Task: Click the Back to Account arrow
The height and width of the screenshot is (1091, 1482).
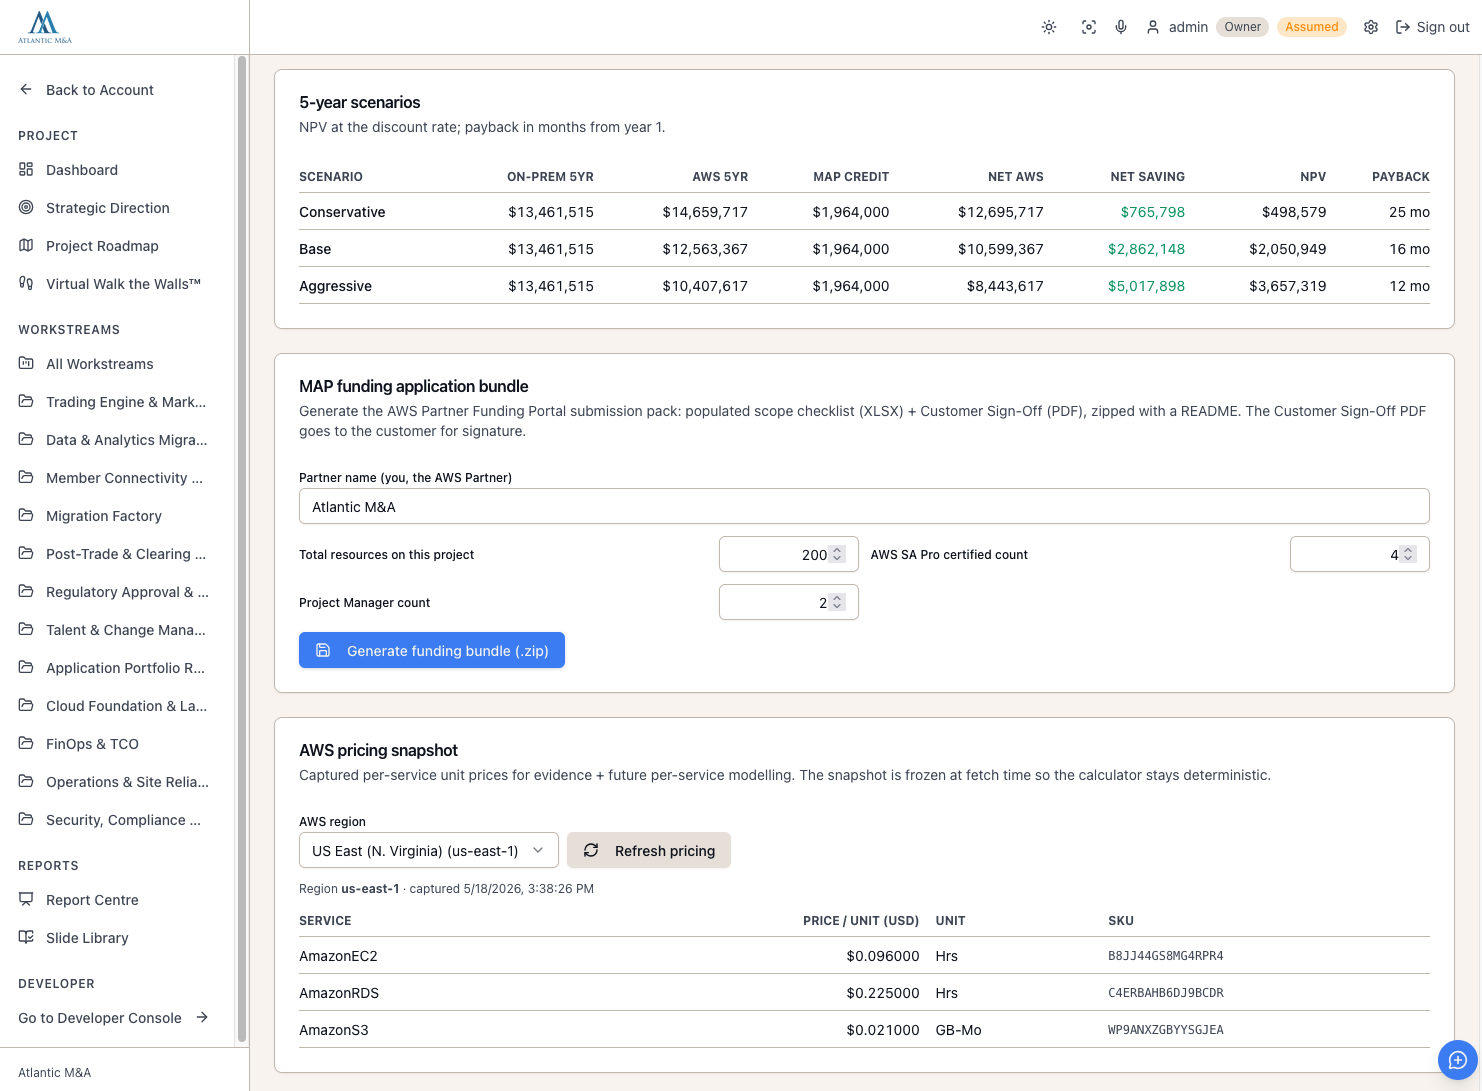Action: [26, 89]
